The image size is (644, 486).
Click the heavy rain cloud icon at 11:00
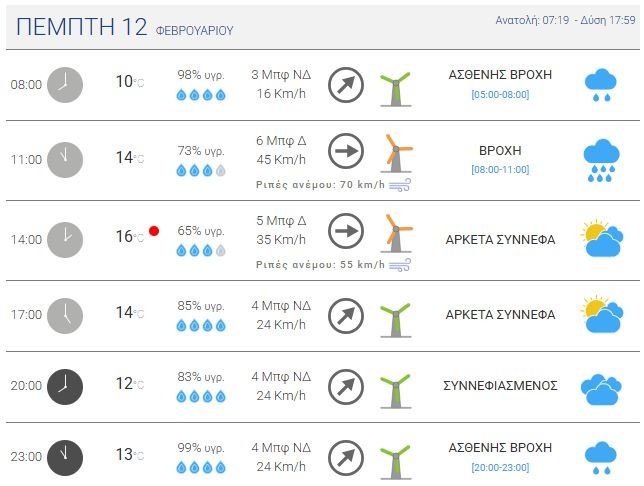(600, 159)
